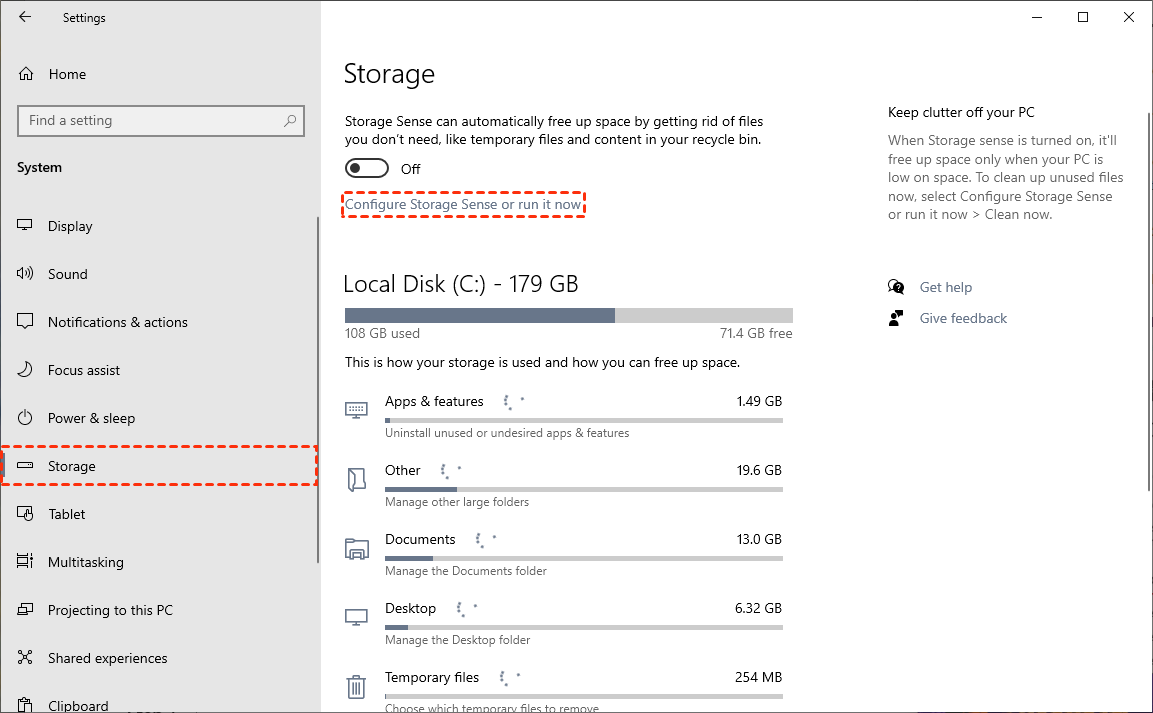Open Notifications & actions settings
The width and height of the screenshot is (1153, 713).
click(x=117, y=322)
